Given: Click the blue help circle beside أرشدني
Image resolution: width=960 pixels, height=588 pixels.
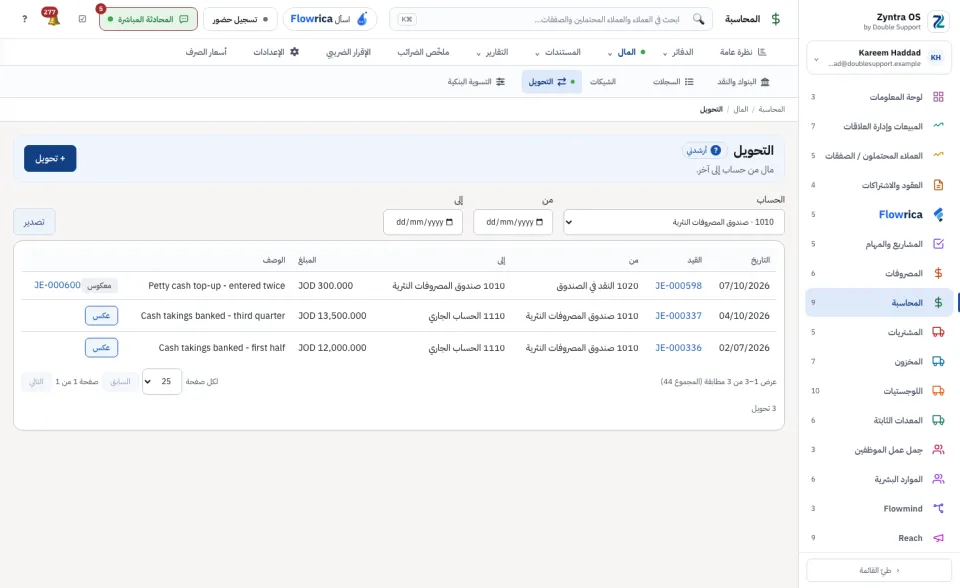Looking at the screenshot, I should pos(716,150).
